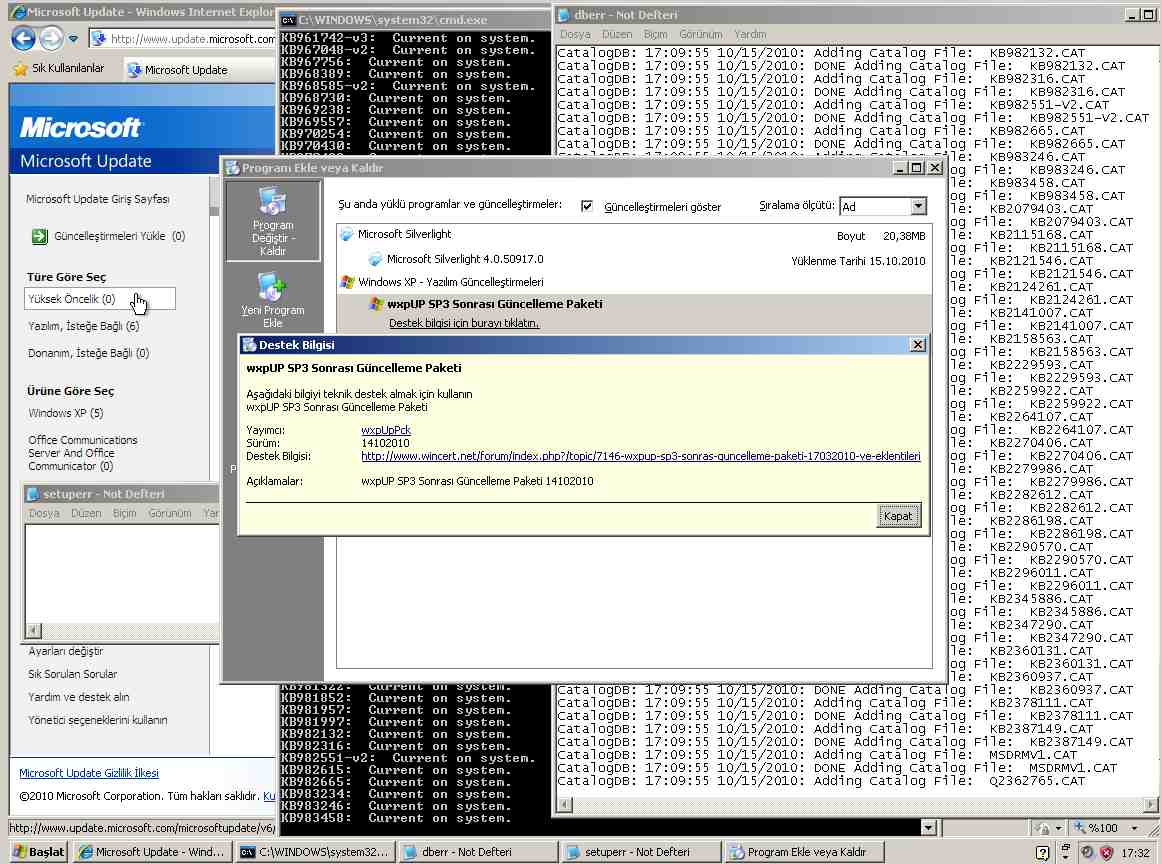This screenshot has width=1162, height=864.
Task: Open the recent pages dropdown arrow
Action: pyautogui.click(x=73, y=39)
